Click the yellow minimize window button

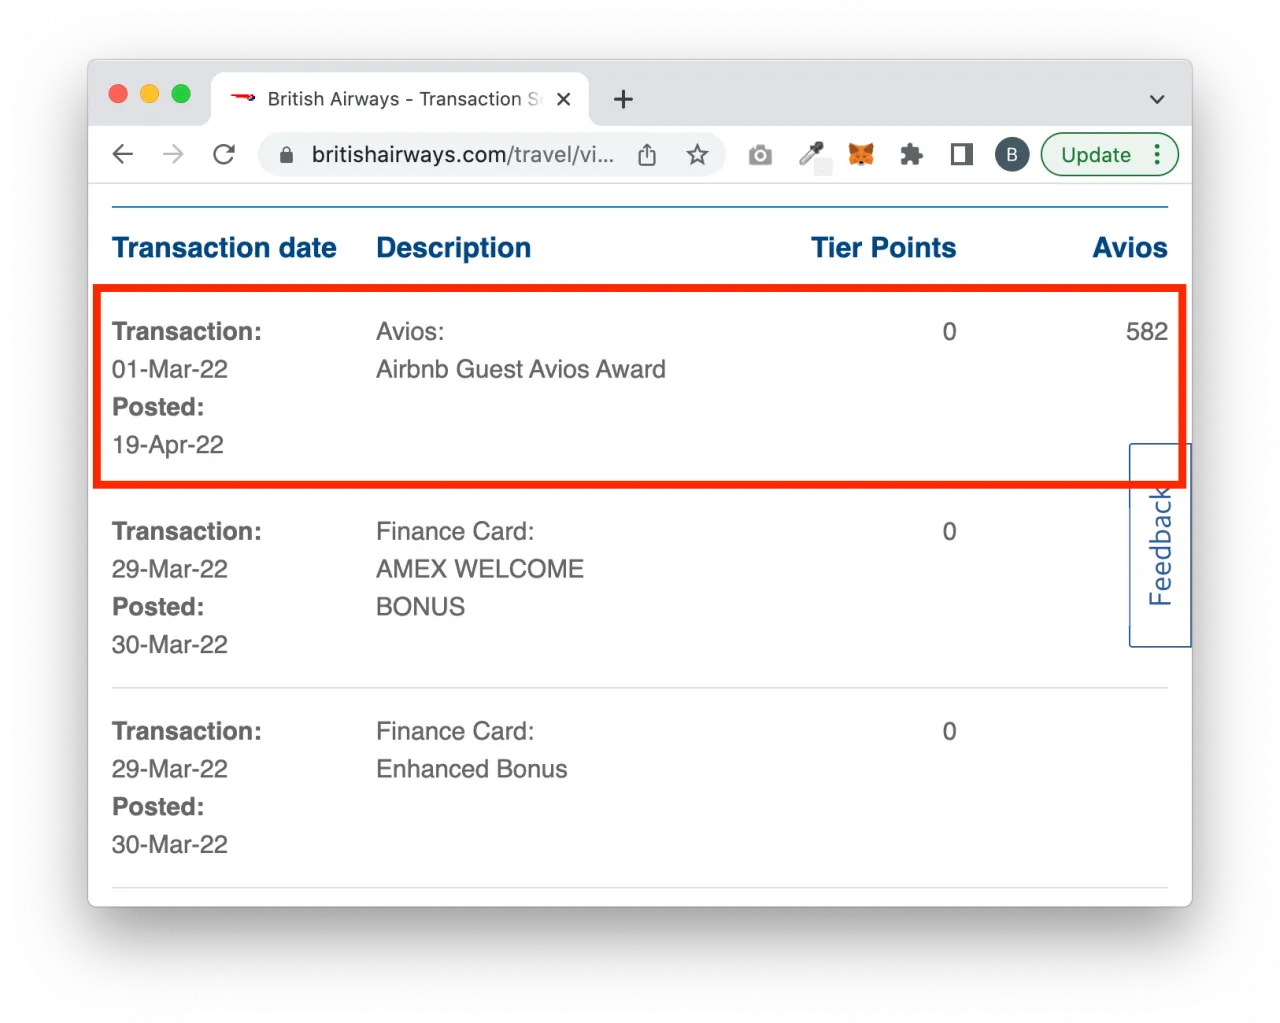pyautogui.click(x=150, y=93)
